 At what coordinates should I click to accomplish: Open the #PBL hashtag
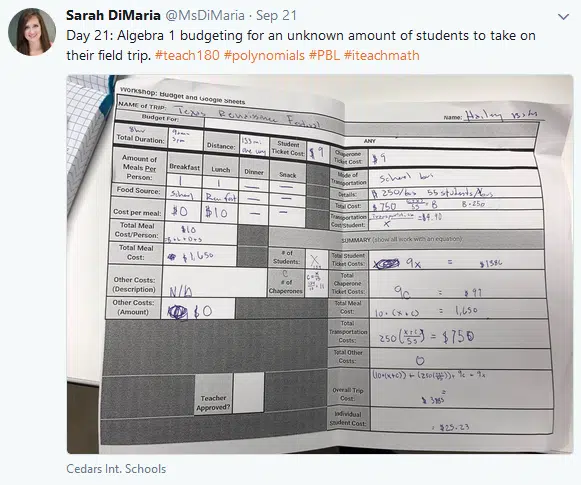pos(324,55)
